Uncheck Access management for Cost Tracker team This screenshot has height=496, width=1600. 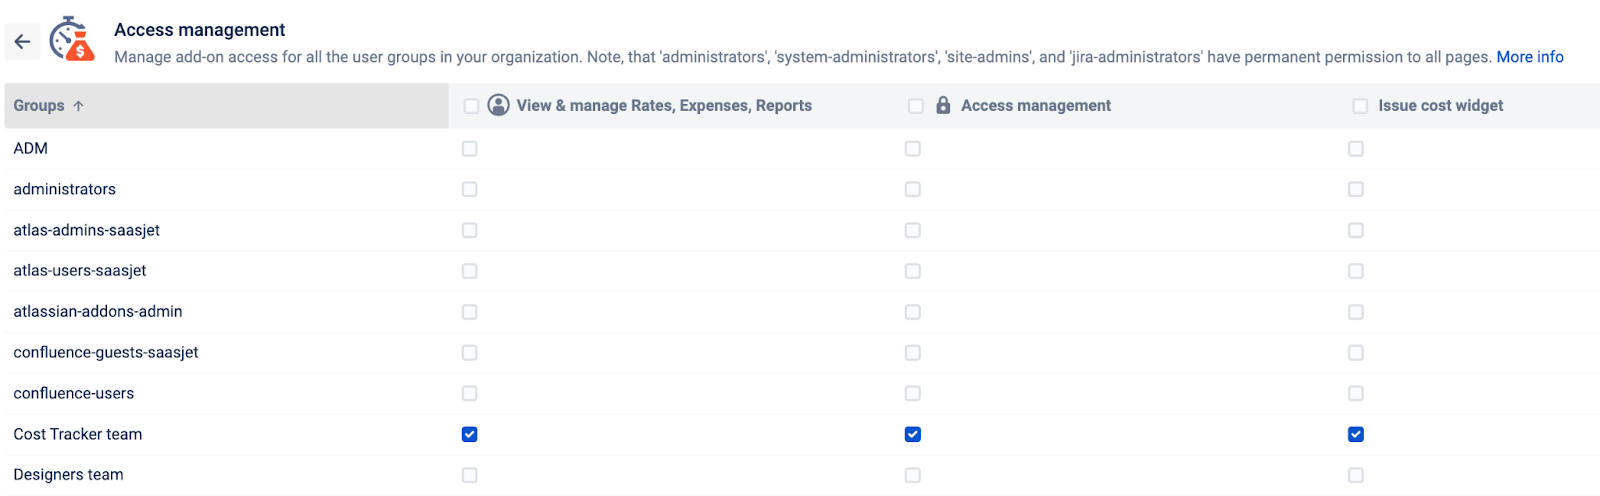point(913,435)
